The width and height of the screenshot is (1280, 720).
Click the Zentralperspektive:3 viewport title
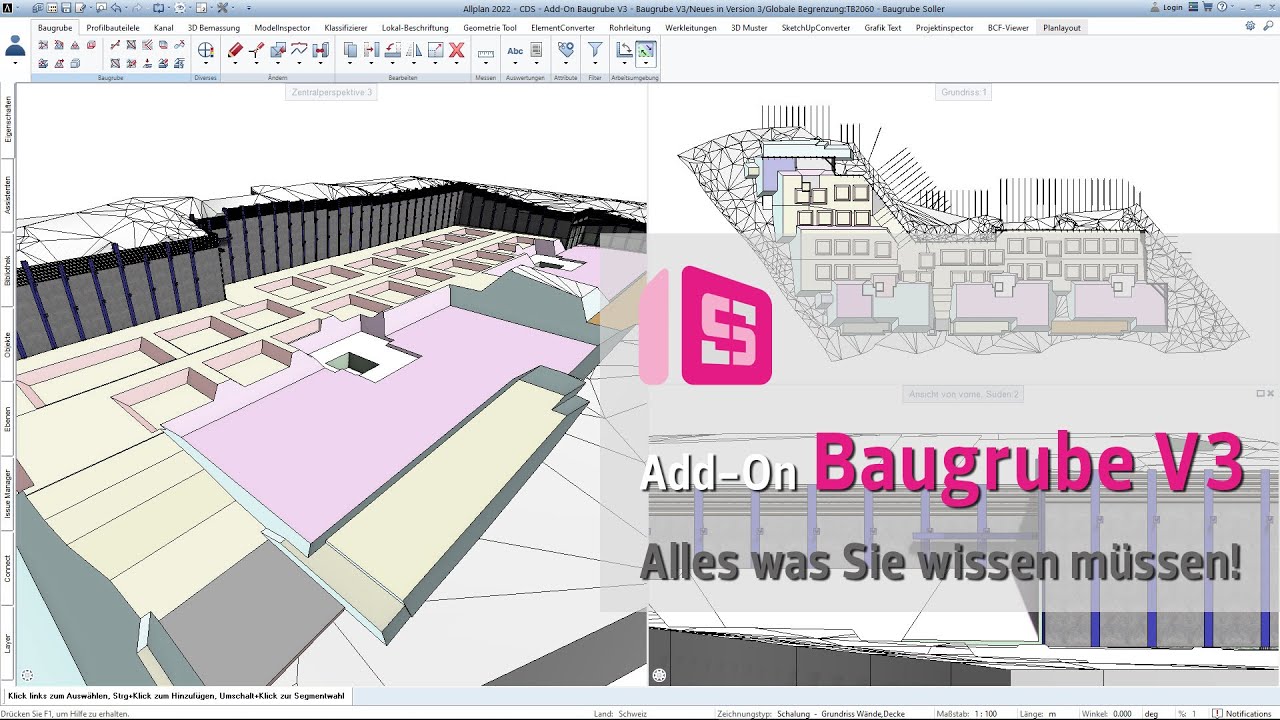(331, 92)
